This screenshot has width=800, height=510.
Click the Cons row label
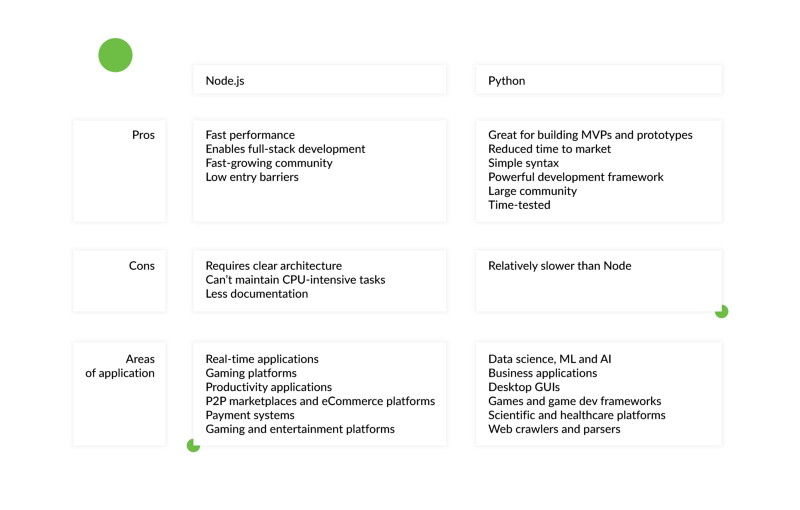(x=142, y=266)
